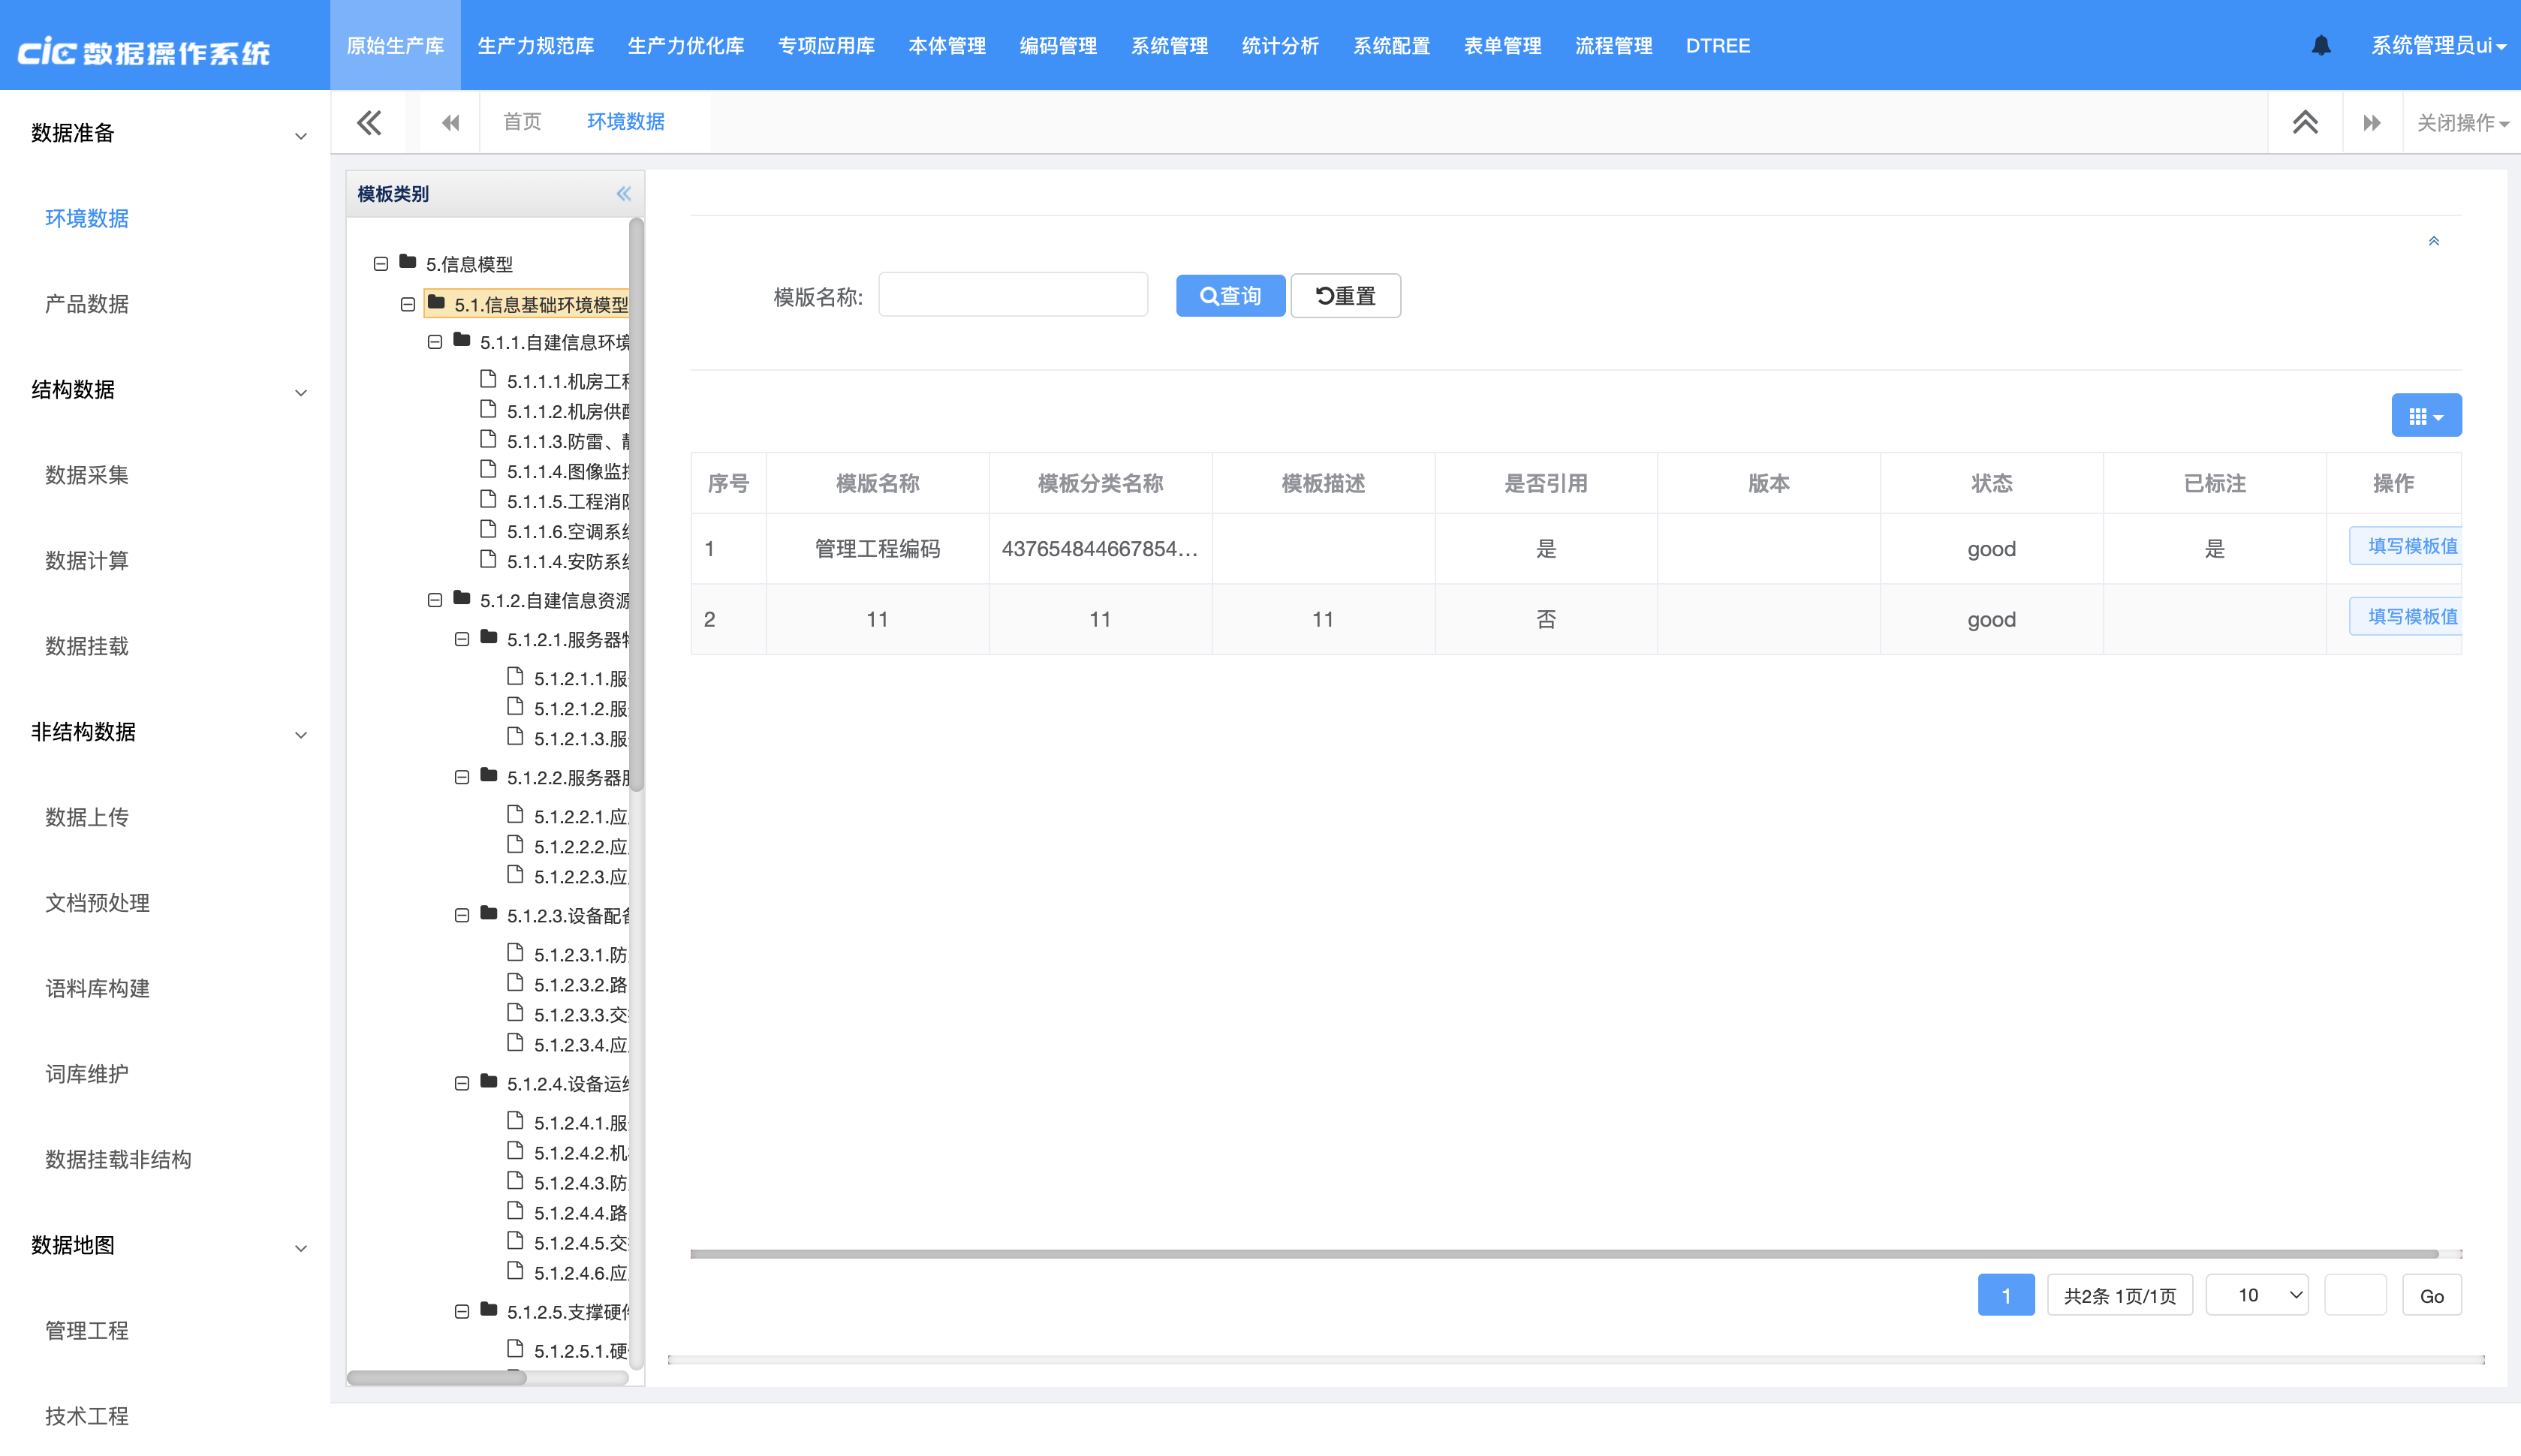The width and height of the screenshot is (2521, 1456).
Task: Open the 关闭操作 dropdown
Action: pos(2462,122)
